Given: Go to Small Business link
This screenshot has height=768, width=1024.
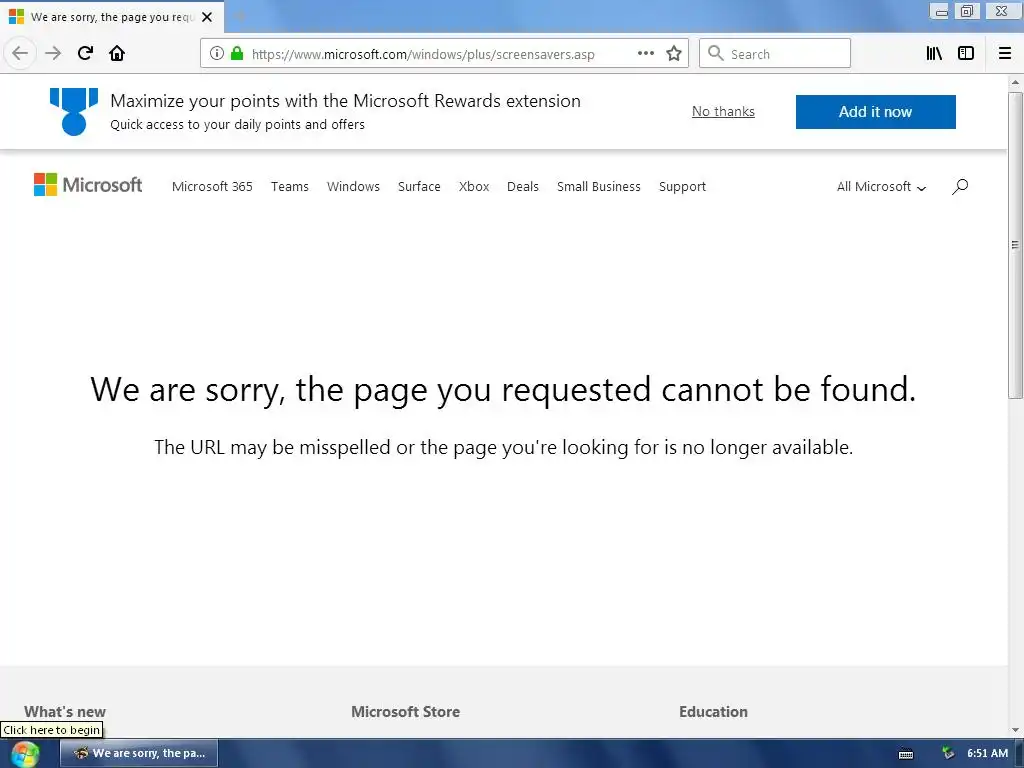Looking at the screenshot, I should [x=599, y=187].
